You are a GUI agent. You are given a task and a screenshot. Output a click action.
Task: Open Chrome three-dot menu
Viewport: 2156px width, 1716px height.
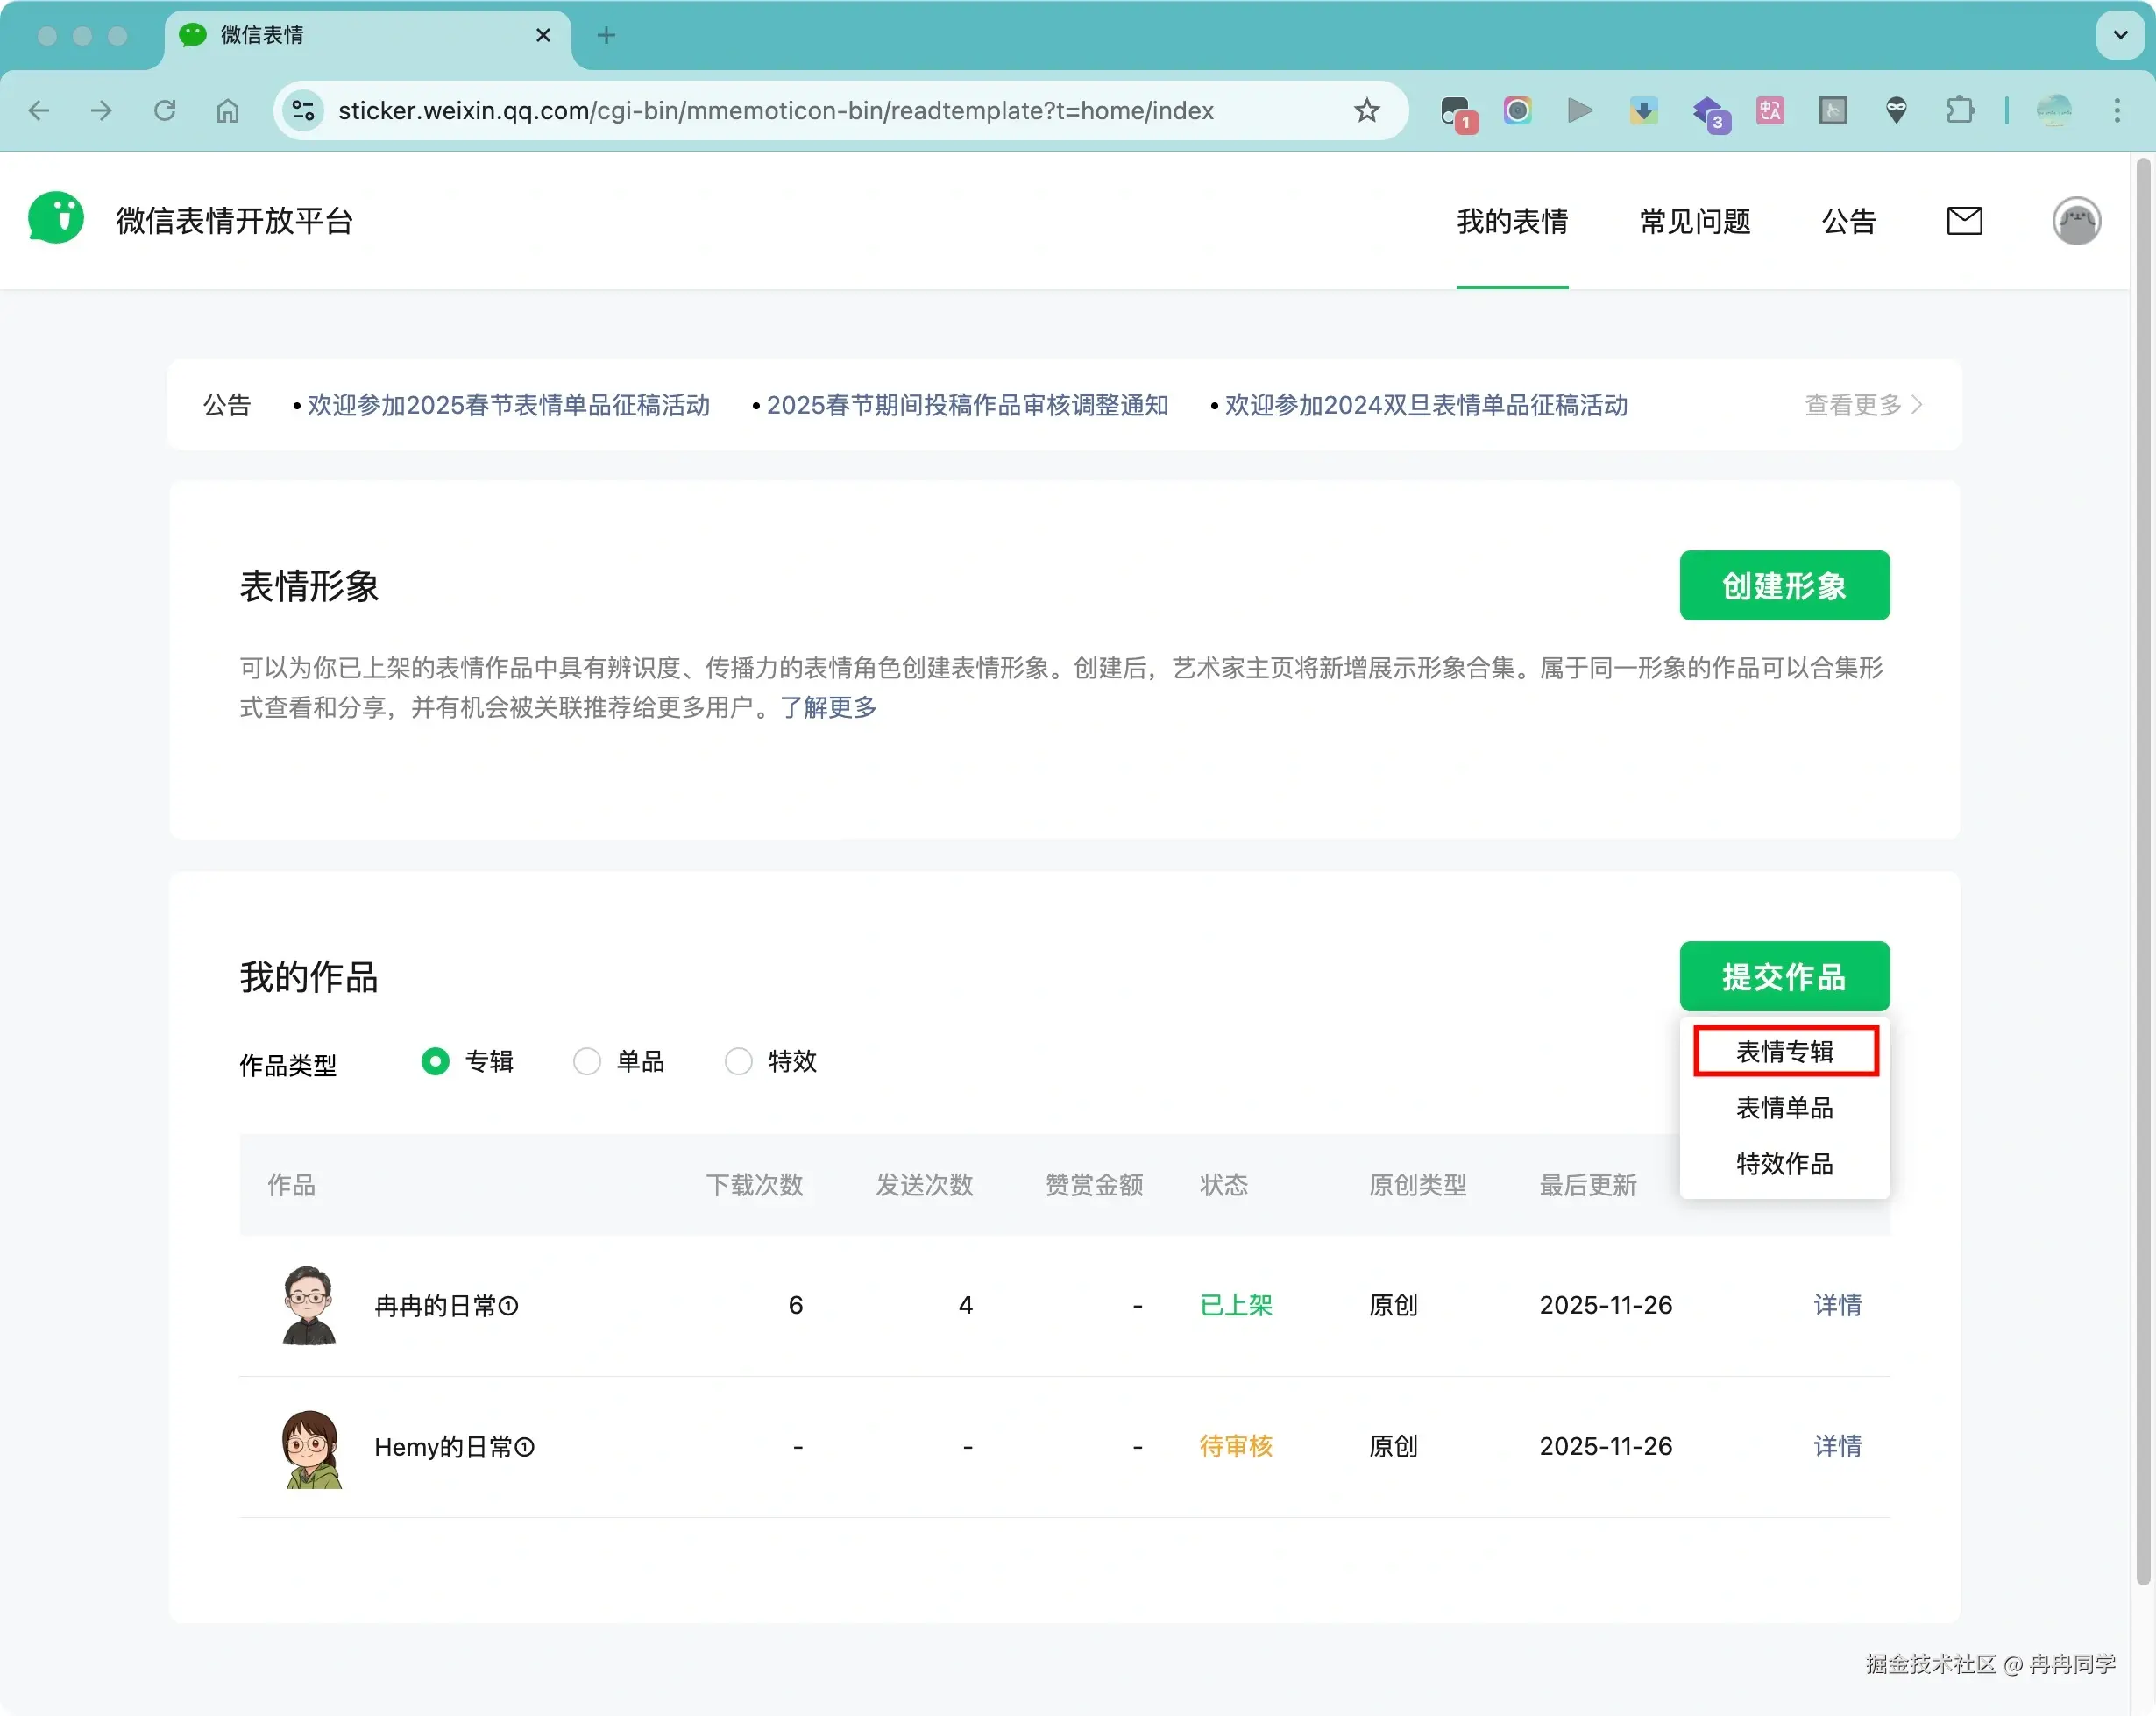point(2117,110)
